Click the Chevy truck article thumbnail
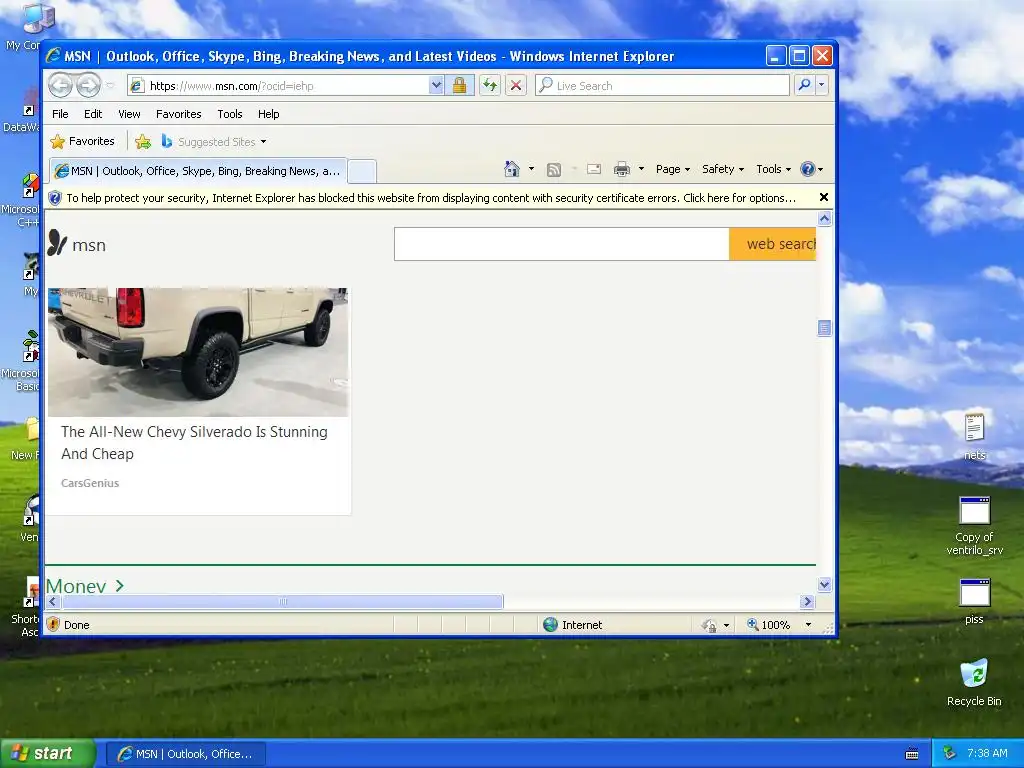 tap(198, 352)
